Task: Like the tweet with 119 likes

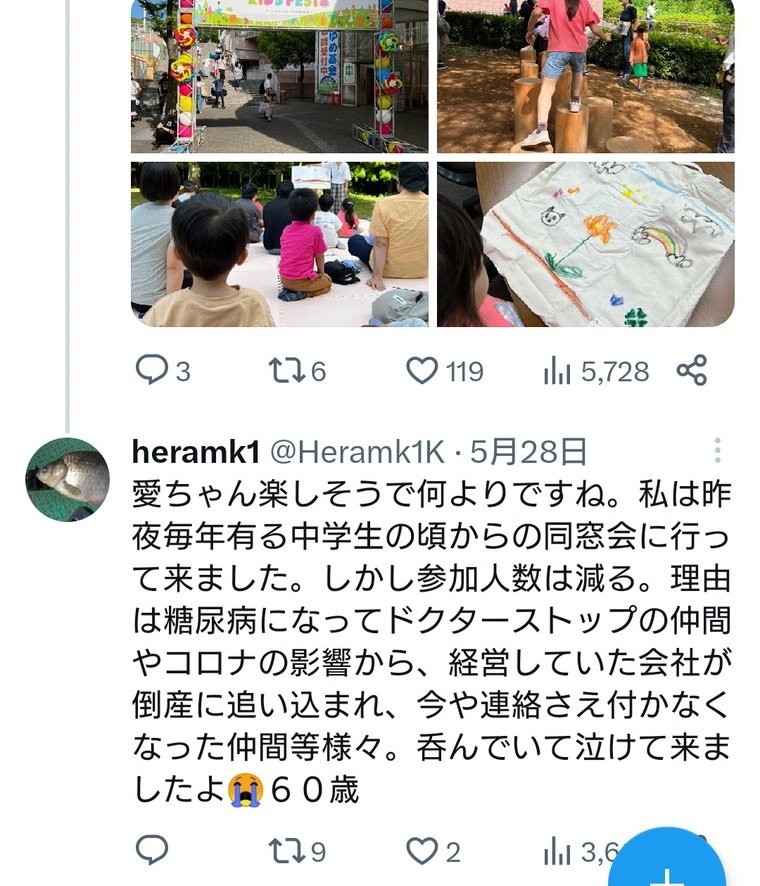Action: (445, 371)
